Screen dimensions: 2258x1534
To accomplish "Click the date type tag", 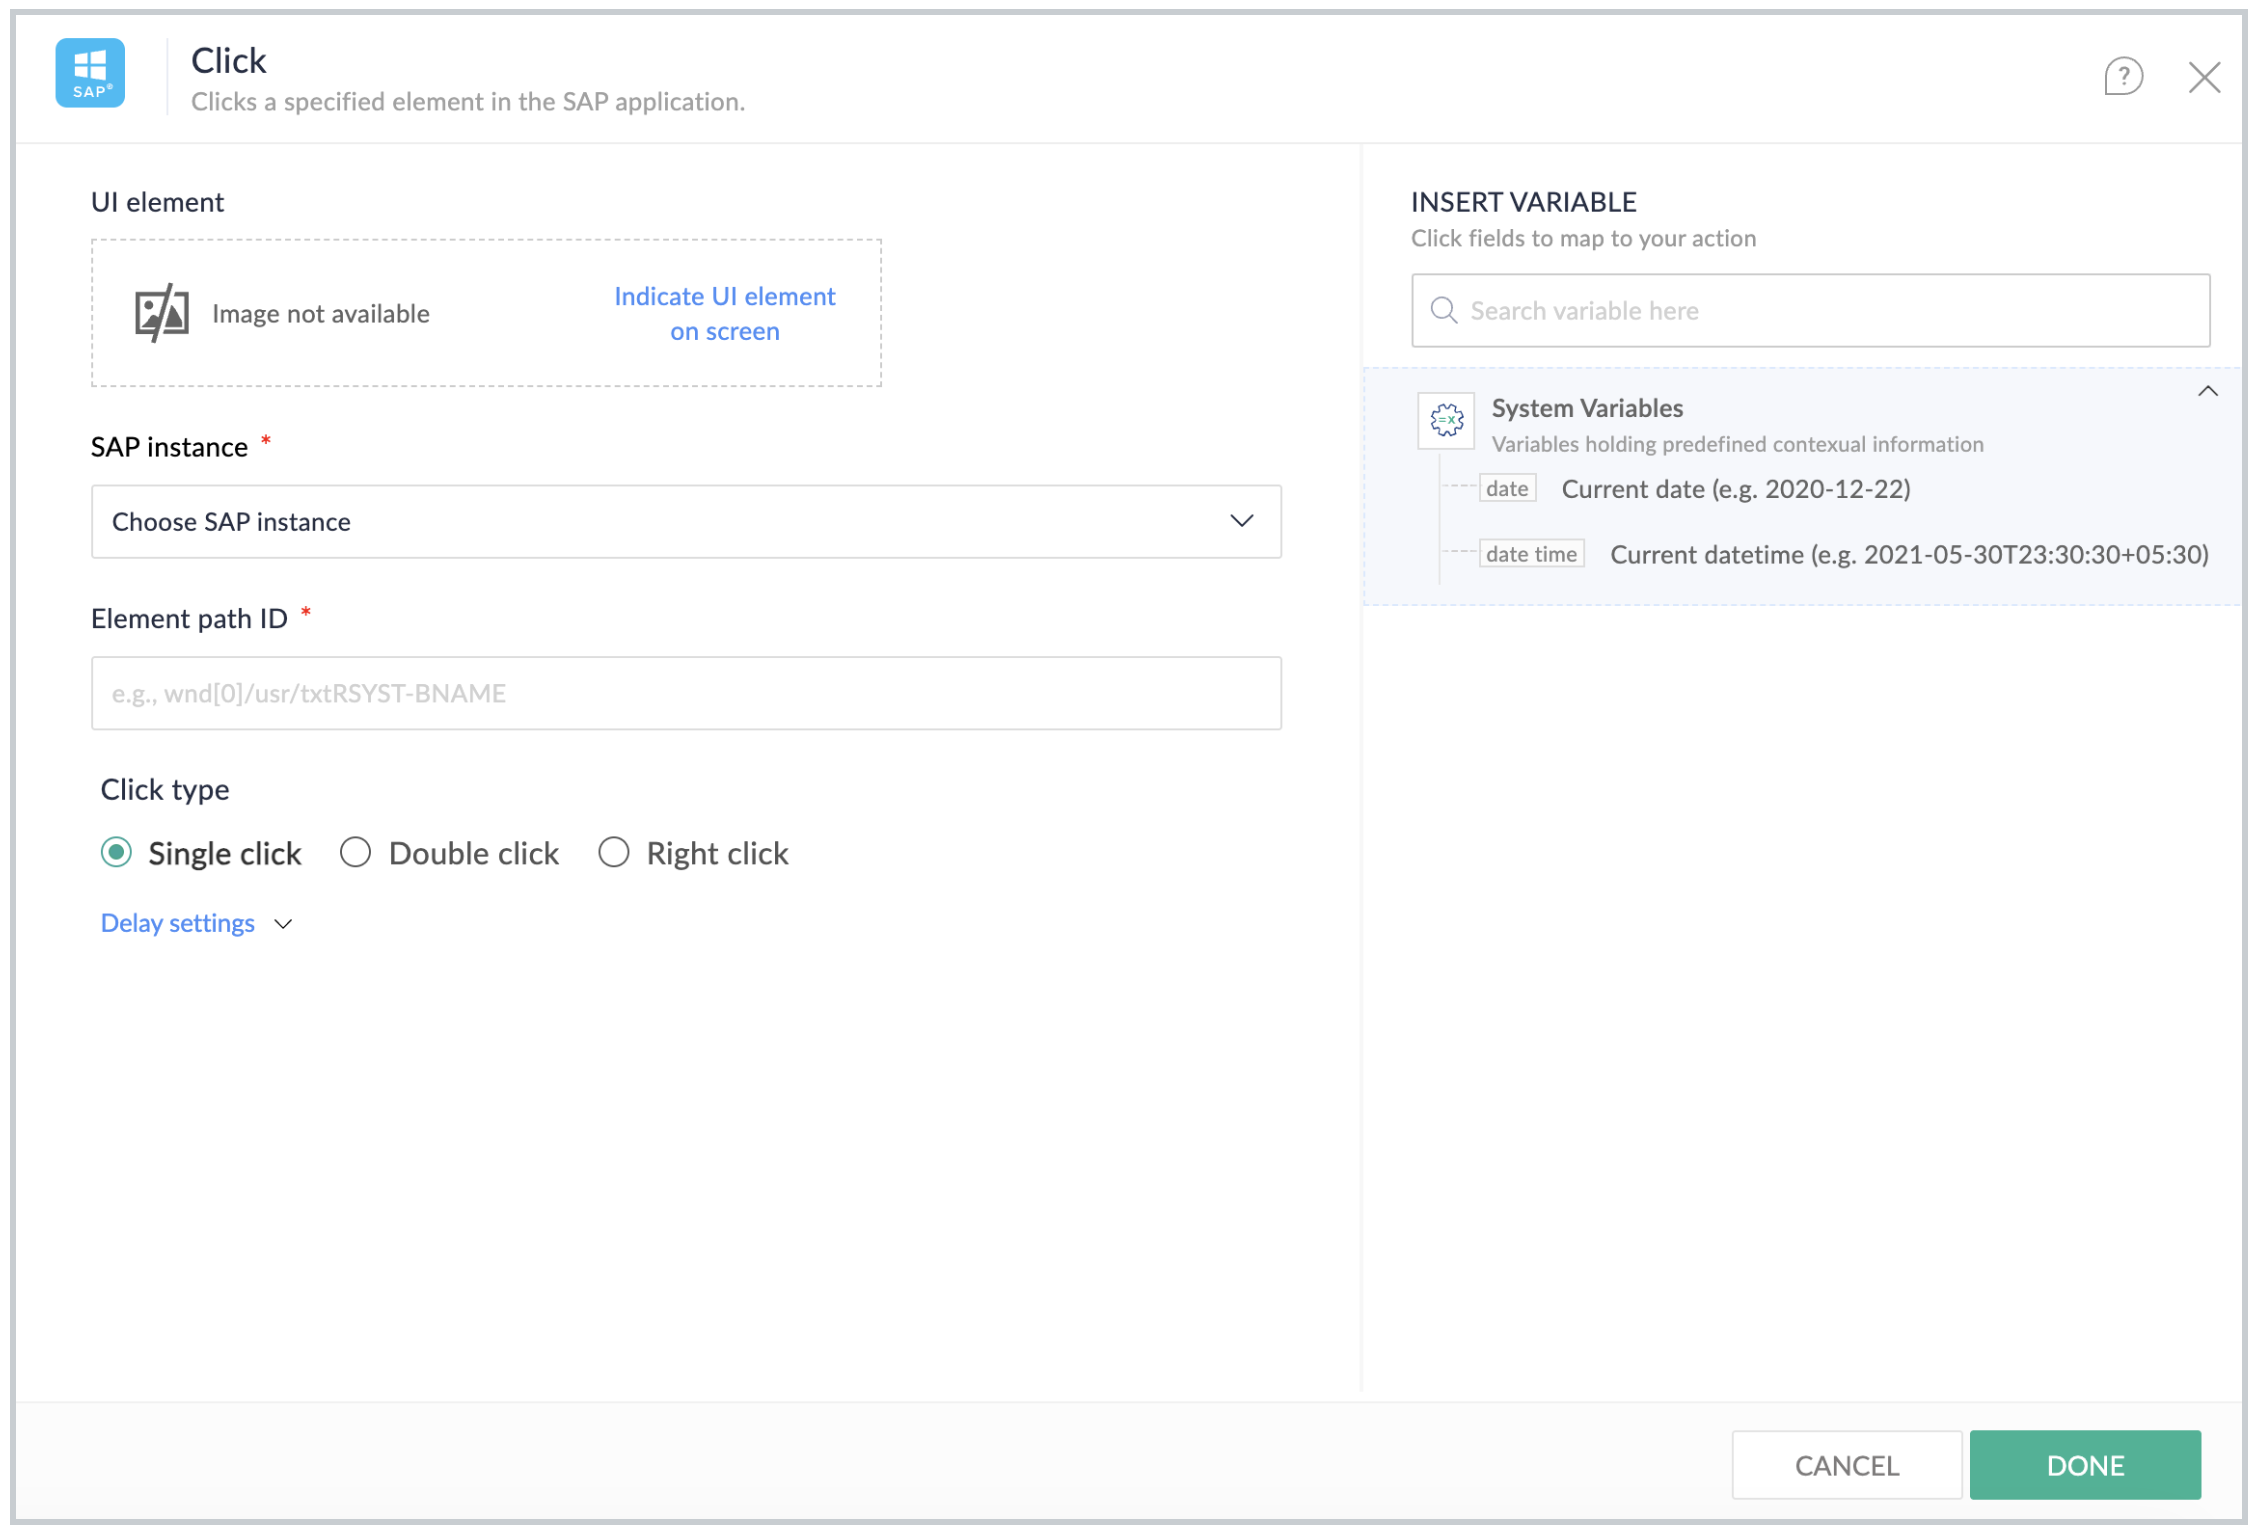I will [1507, 489].
